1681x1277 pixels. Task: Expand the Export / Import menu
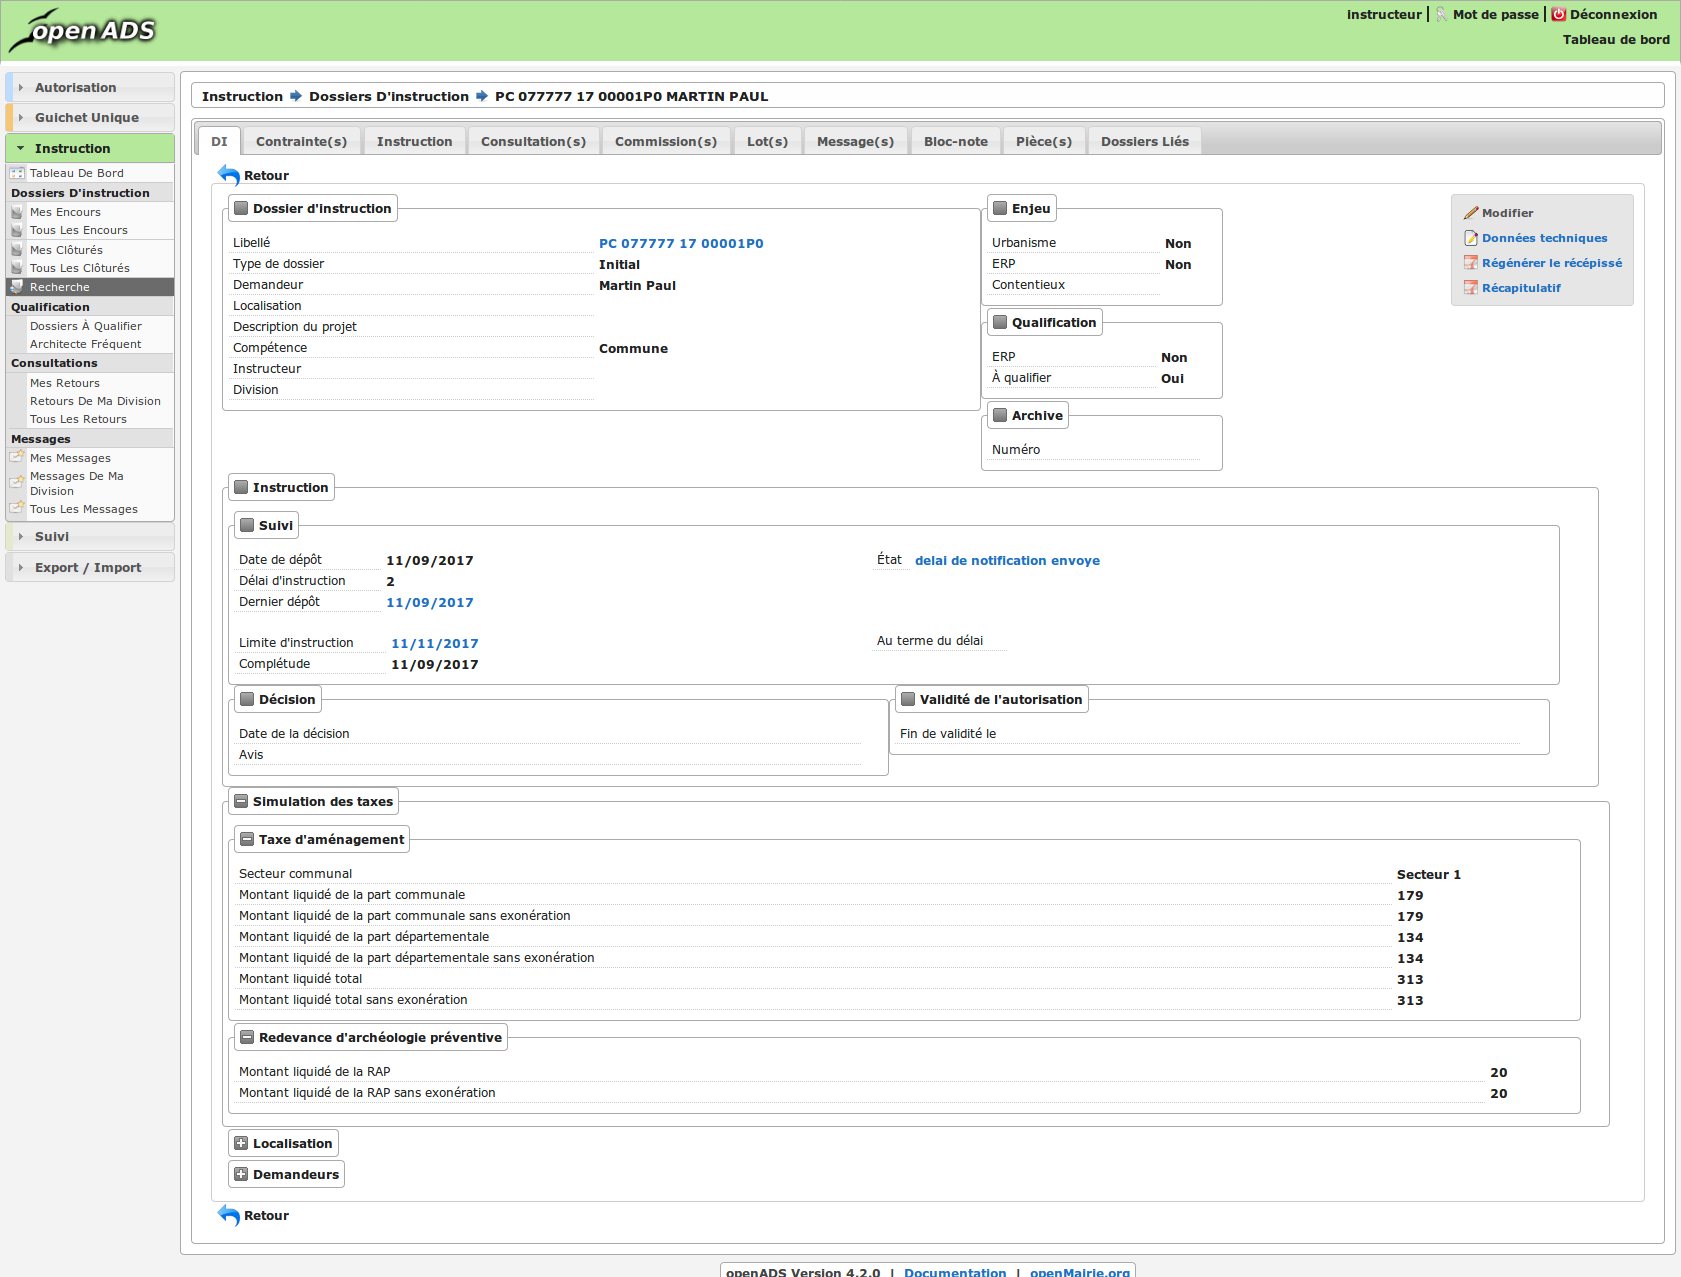[90, 568]
